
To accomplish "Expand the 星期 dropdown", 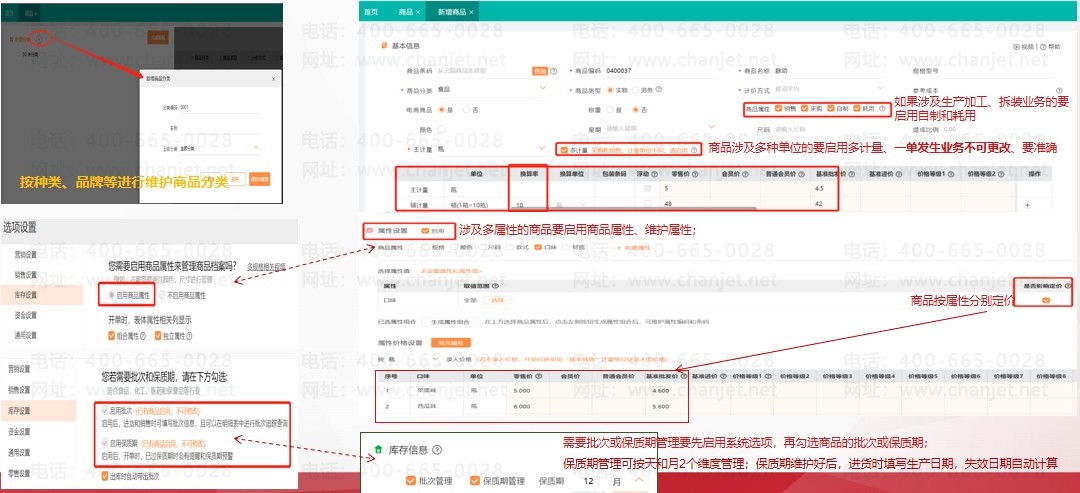I will (712, 126).
